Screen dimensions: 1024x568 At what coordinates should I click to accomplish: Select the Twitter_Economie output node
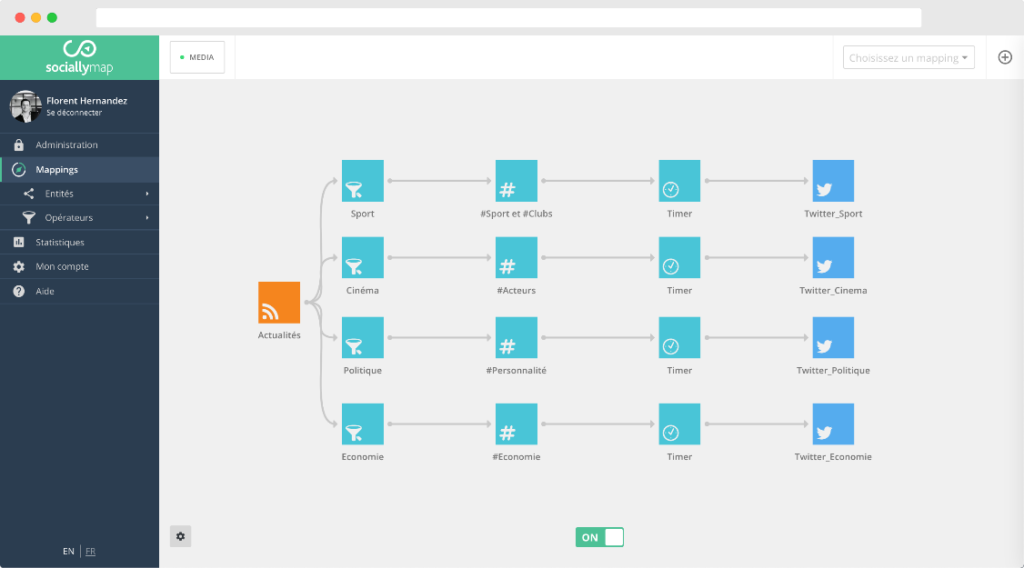[833, 424]
